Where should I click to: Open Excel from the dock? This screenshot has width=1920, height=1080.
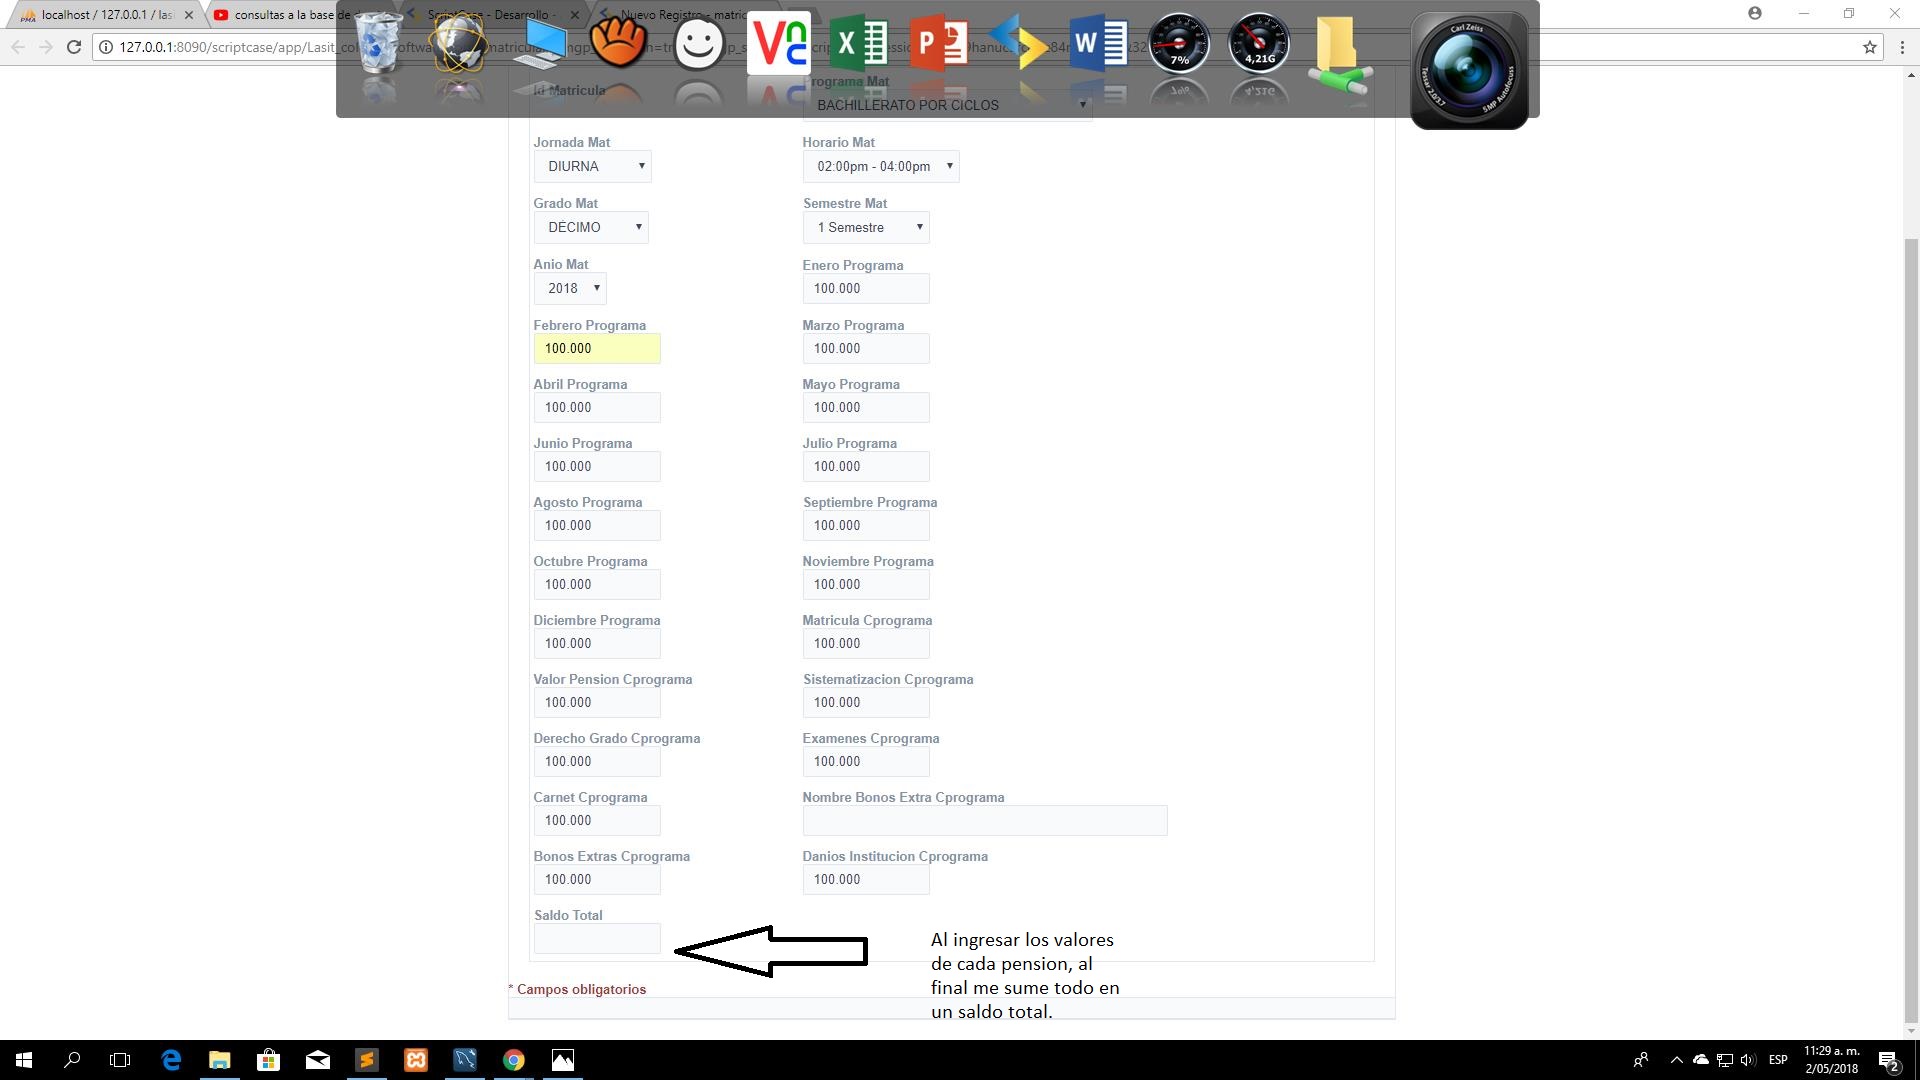coord(859,44)
